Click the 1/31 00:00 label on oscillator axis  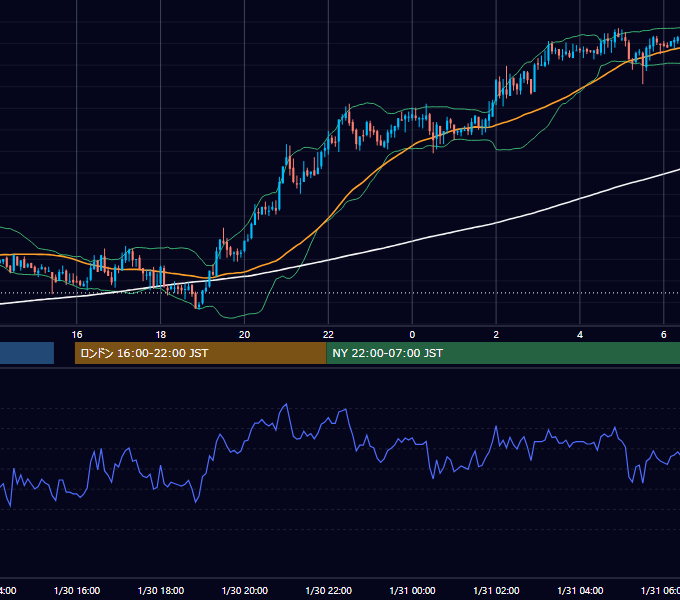pos(412,591)
